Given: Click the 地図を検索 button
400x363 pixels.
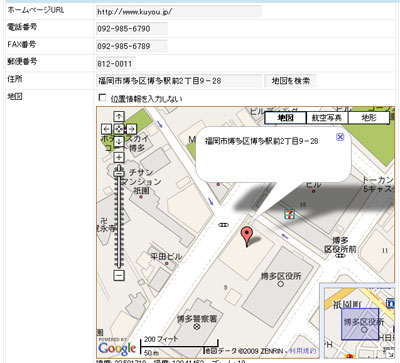Looking at the screenshot, I should pos(290,81).
